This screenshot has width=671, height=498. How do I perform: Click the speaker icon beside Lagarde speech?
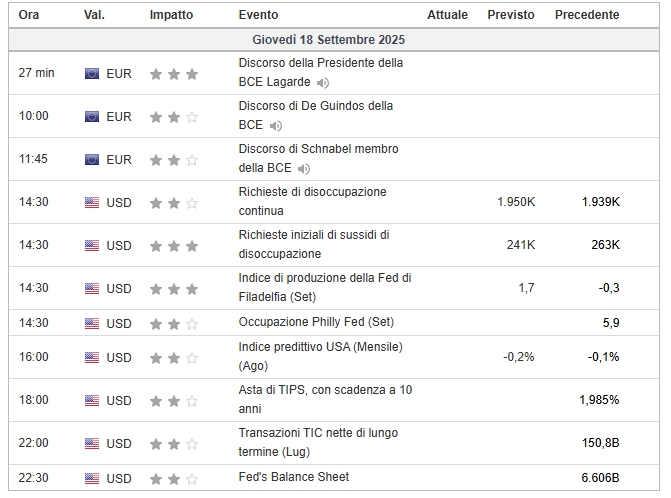click(x=323, y=83)
